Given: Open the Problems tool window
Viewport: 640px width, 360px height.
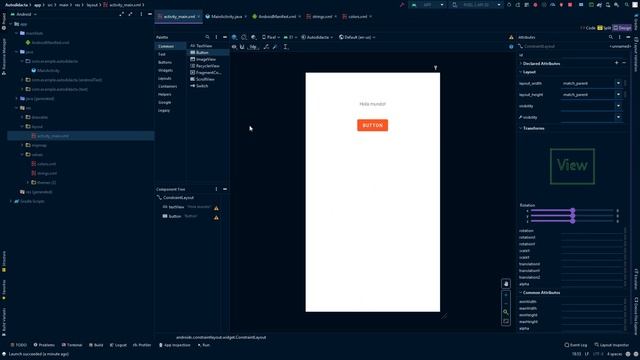Looking at the screenshot, I should point(44,345).
